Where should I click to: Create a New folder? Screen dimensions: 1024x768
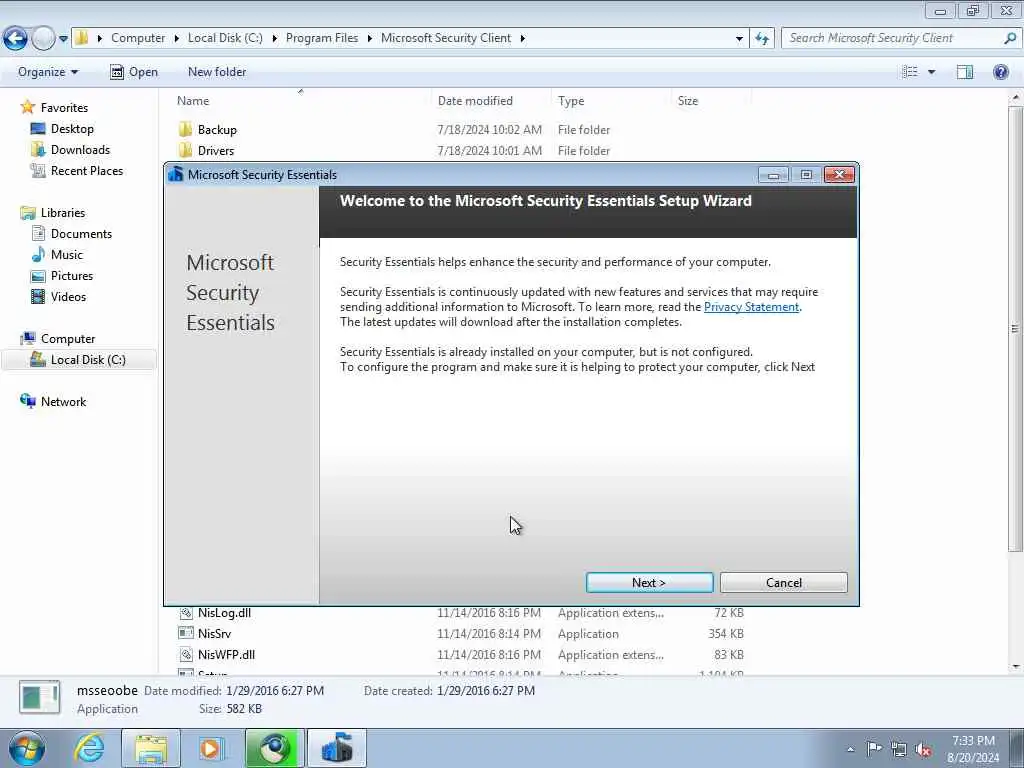tap(217, 72)
